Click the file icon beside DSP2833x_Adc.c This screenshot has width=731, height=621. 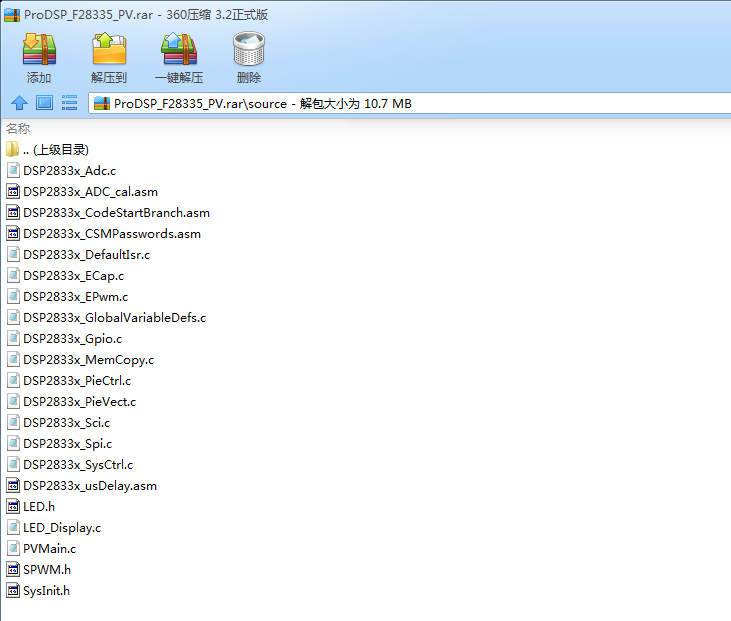[13, 171]
